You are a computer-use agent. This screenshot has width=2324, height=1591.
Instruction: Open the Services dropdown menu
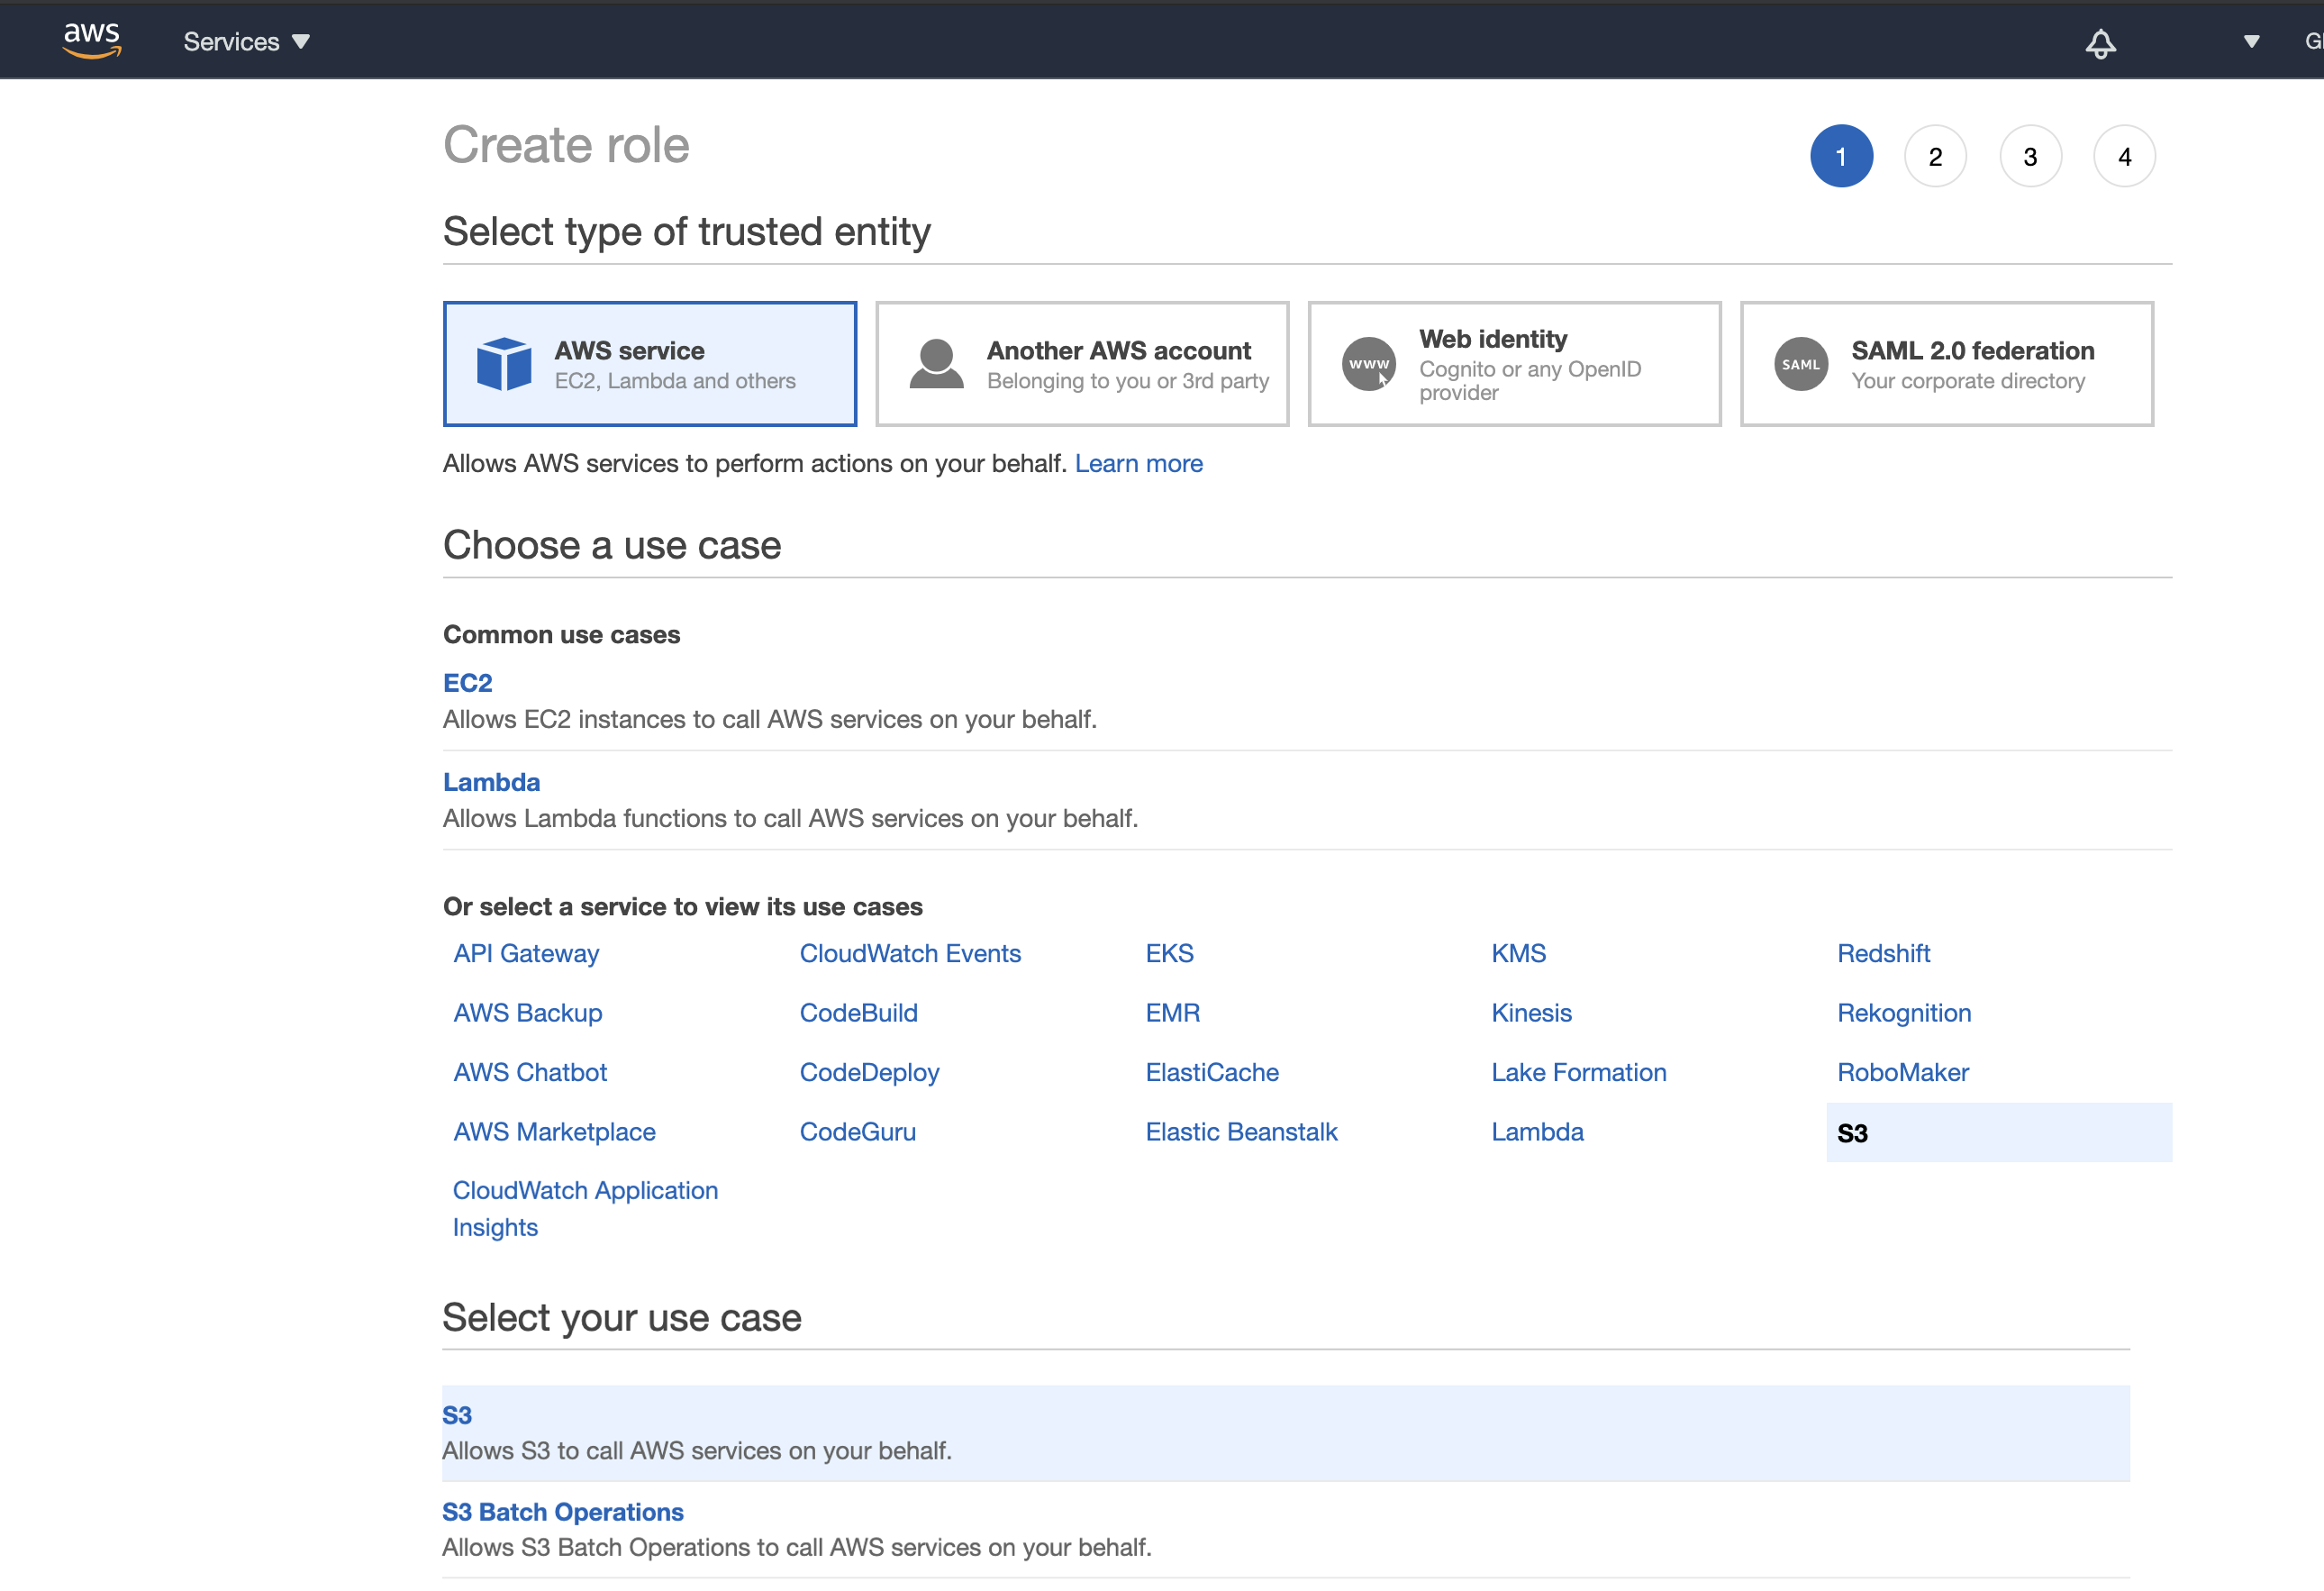point(246,42)
